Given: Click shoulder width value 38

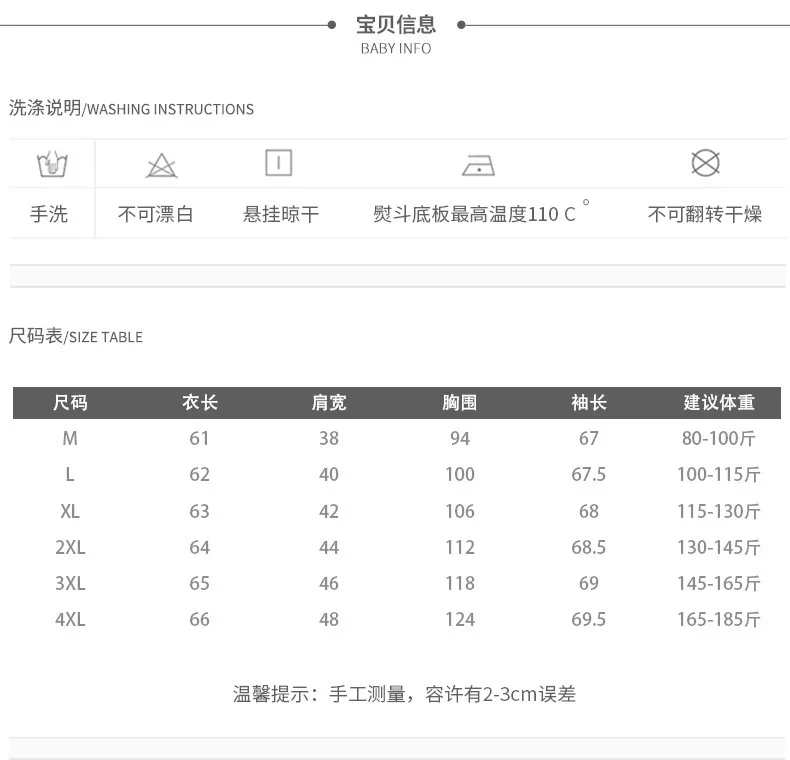Looking at the screenshot, I should tap(329, 438).
